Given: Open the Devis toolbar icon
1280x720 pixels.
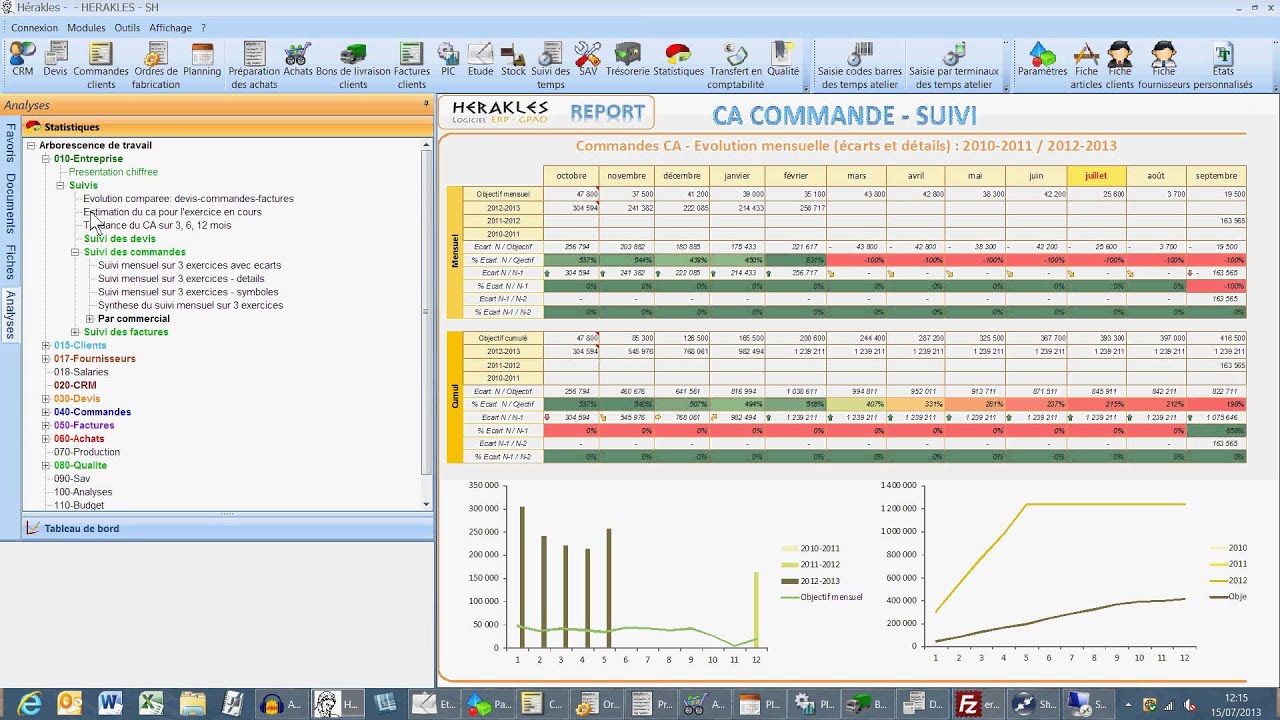Looking at the screenshot, I should (x=55, y=60).
